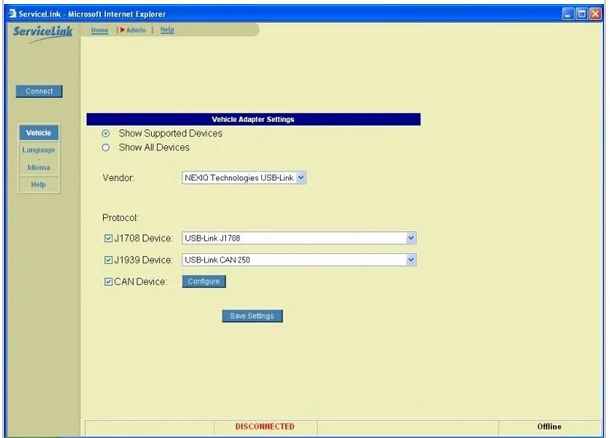Click the Save Settings button
The image size is (610, 438).
(252, 316)
